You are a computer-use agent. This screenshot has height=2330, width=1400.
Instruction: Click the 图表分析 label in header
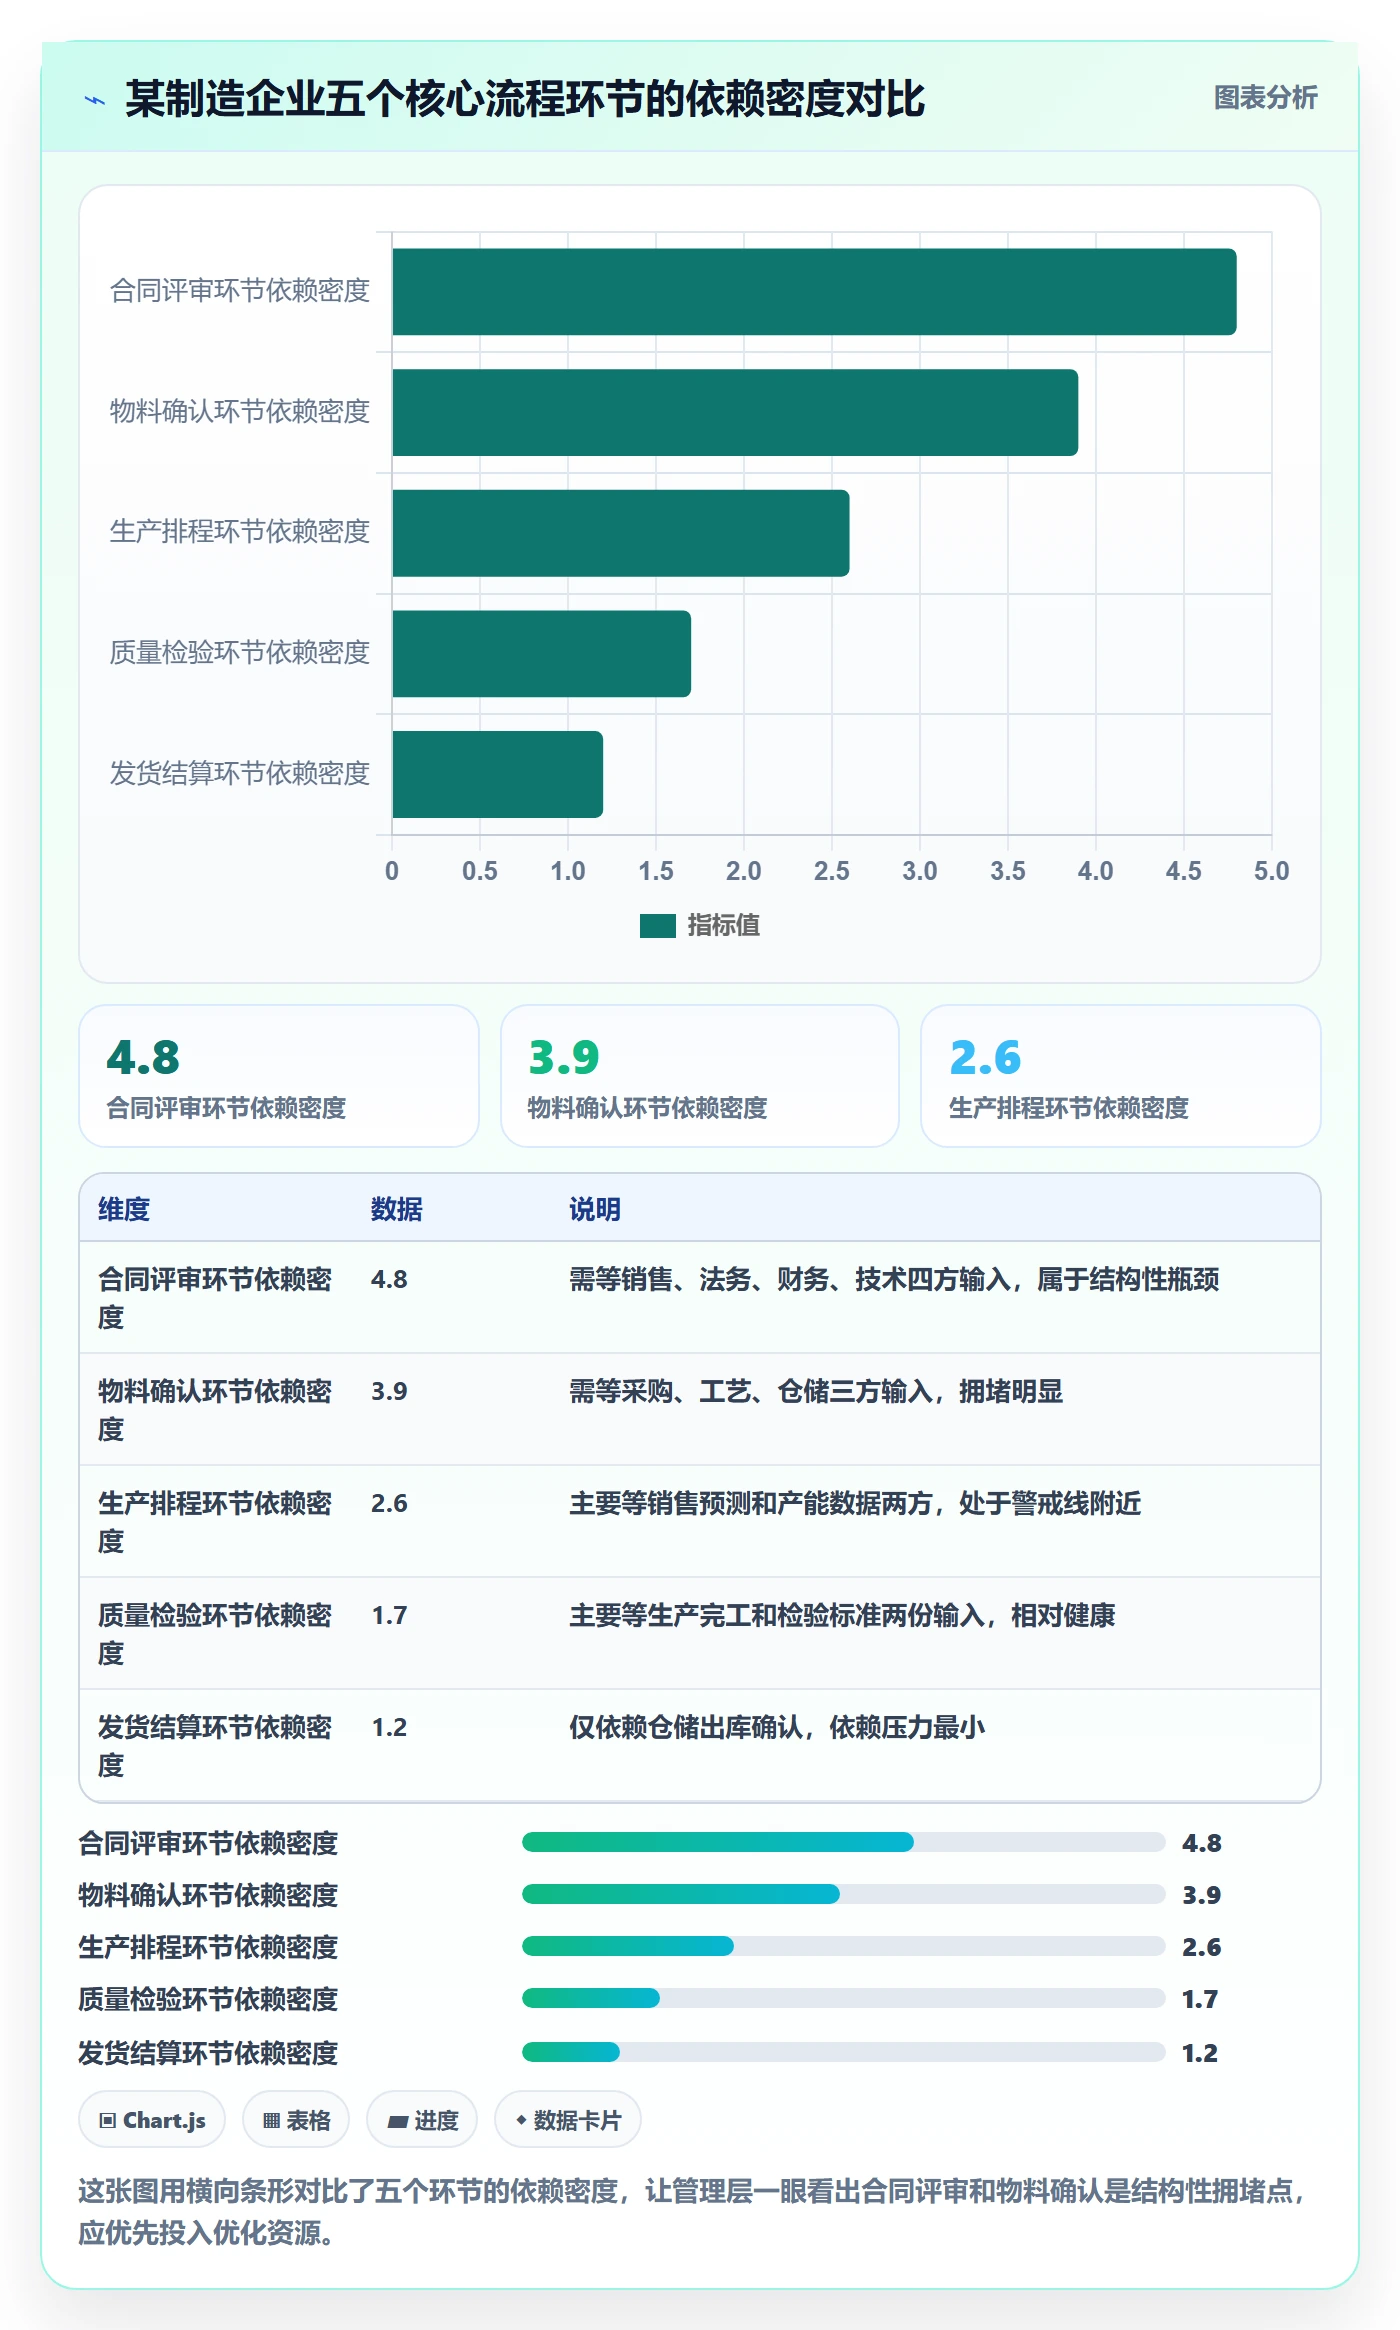coord(1265,98)
